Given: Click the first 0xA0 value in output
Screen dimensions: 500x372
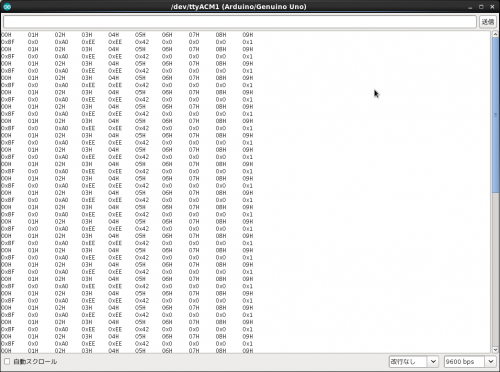Looking at the screenshot, I should 61,42.
